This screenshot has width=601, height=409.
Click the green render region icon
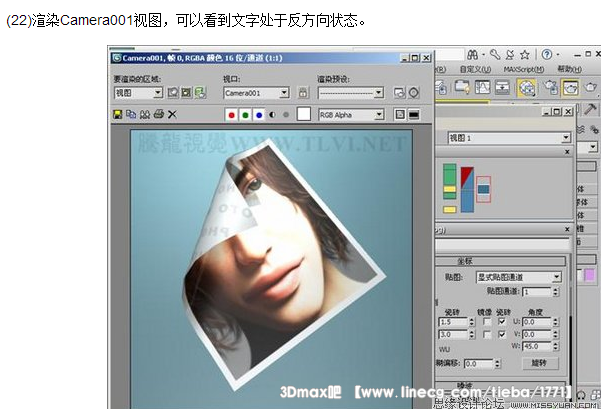pyautogui.click(x=200, y=92)
